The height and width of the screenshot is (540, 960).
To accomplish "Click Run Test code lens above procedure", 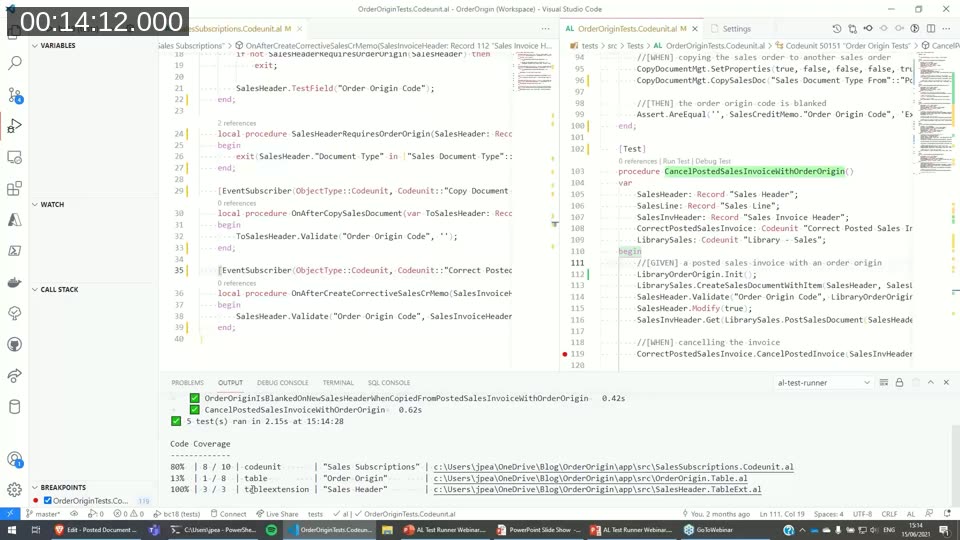I will [x=676, y=161].
